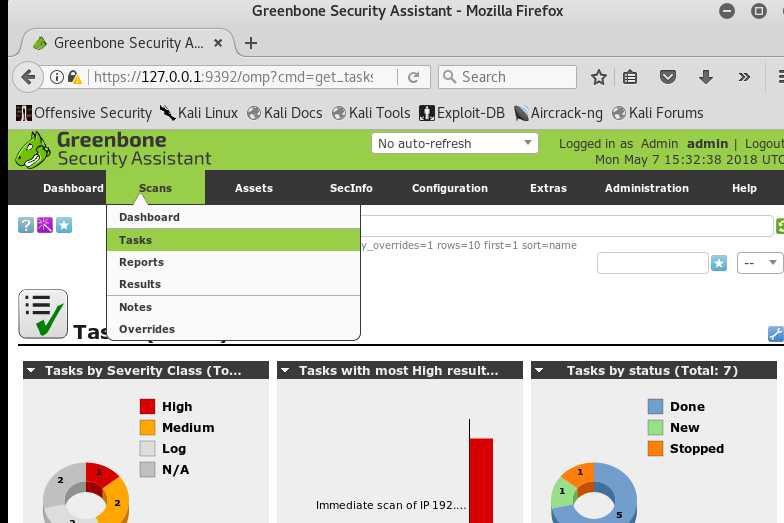The image size is (784, 523).
Task: Click the Medium orange legend swatch
Action: click(148, 428)
